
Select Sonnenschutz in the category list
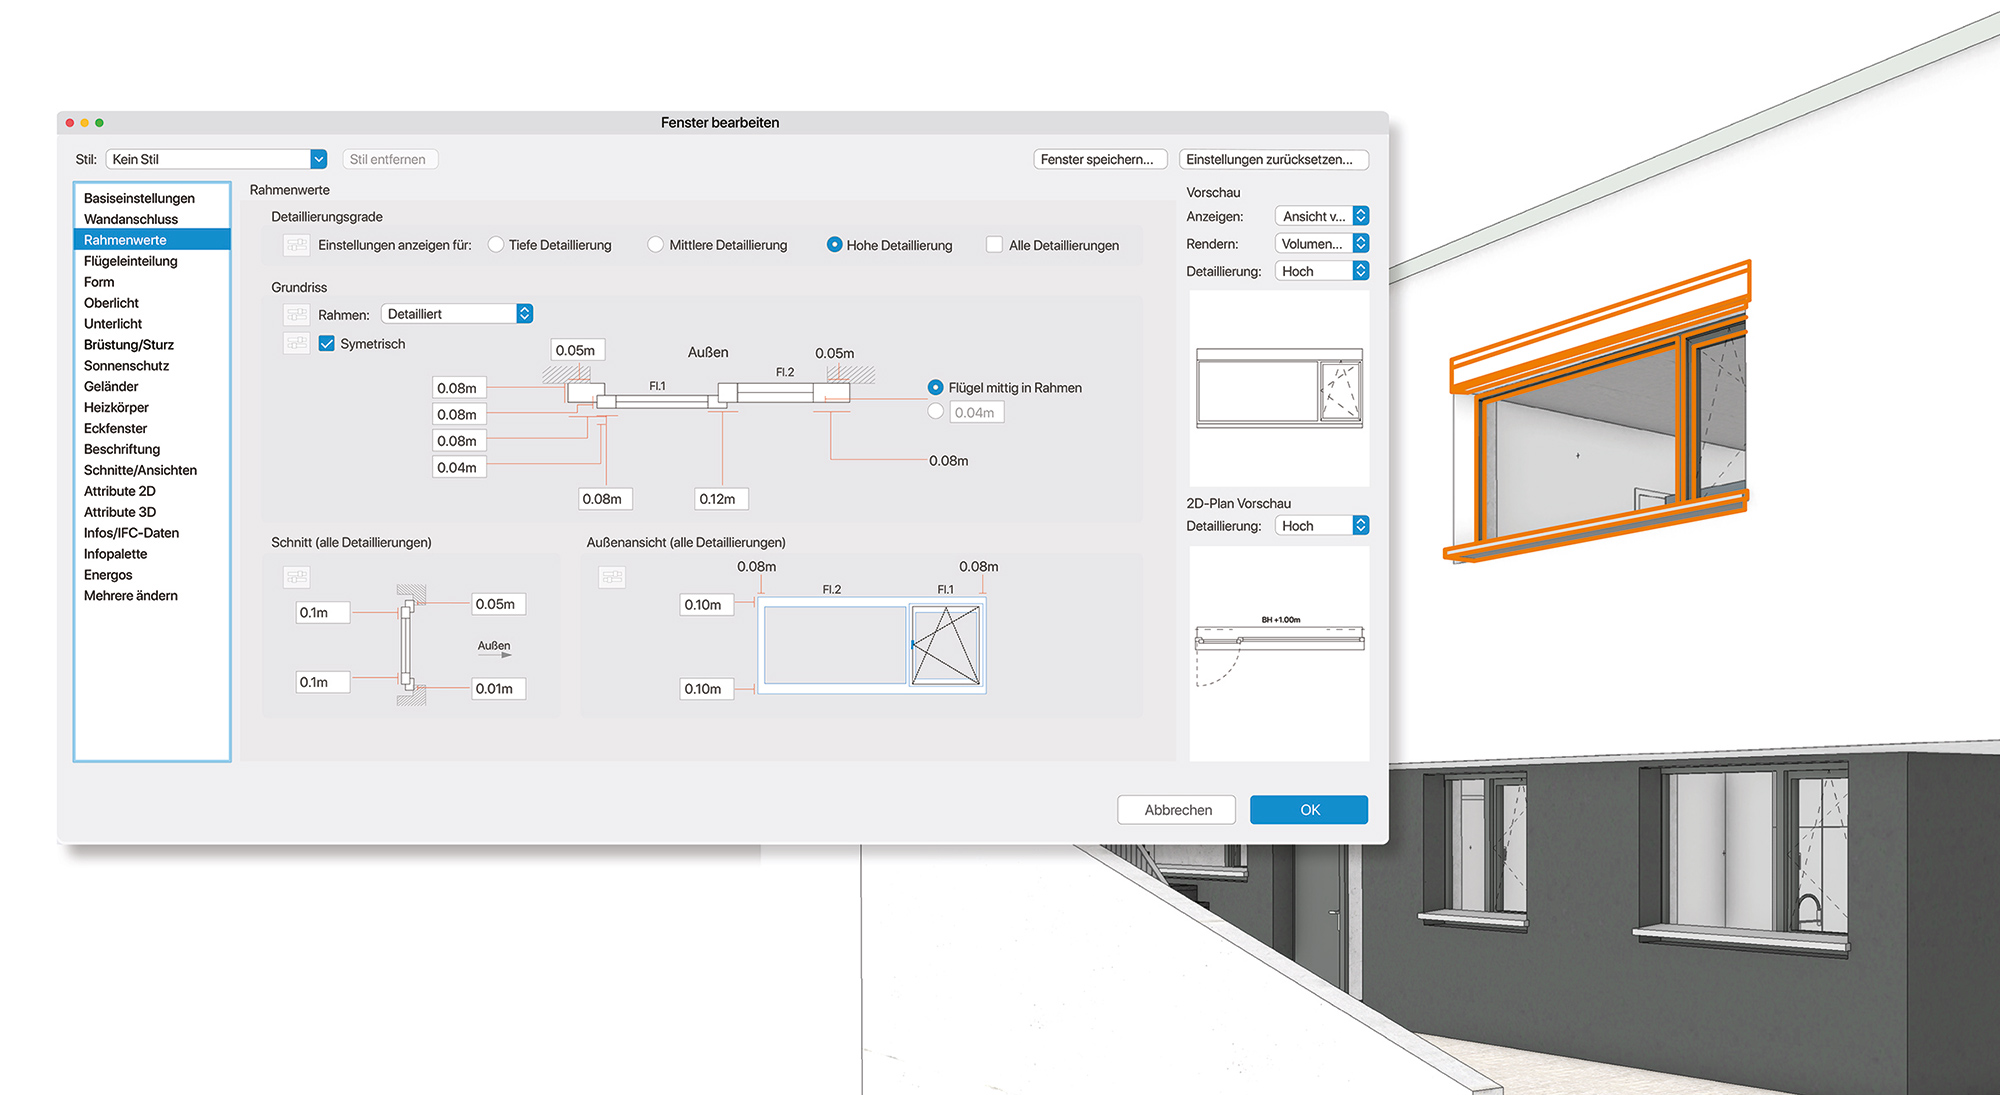click(127, 366)
